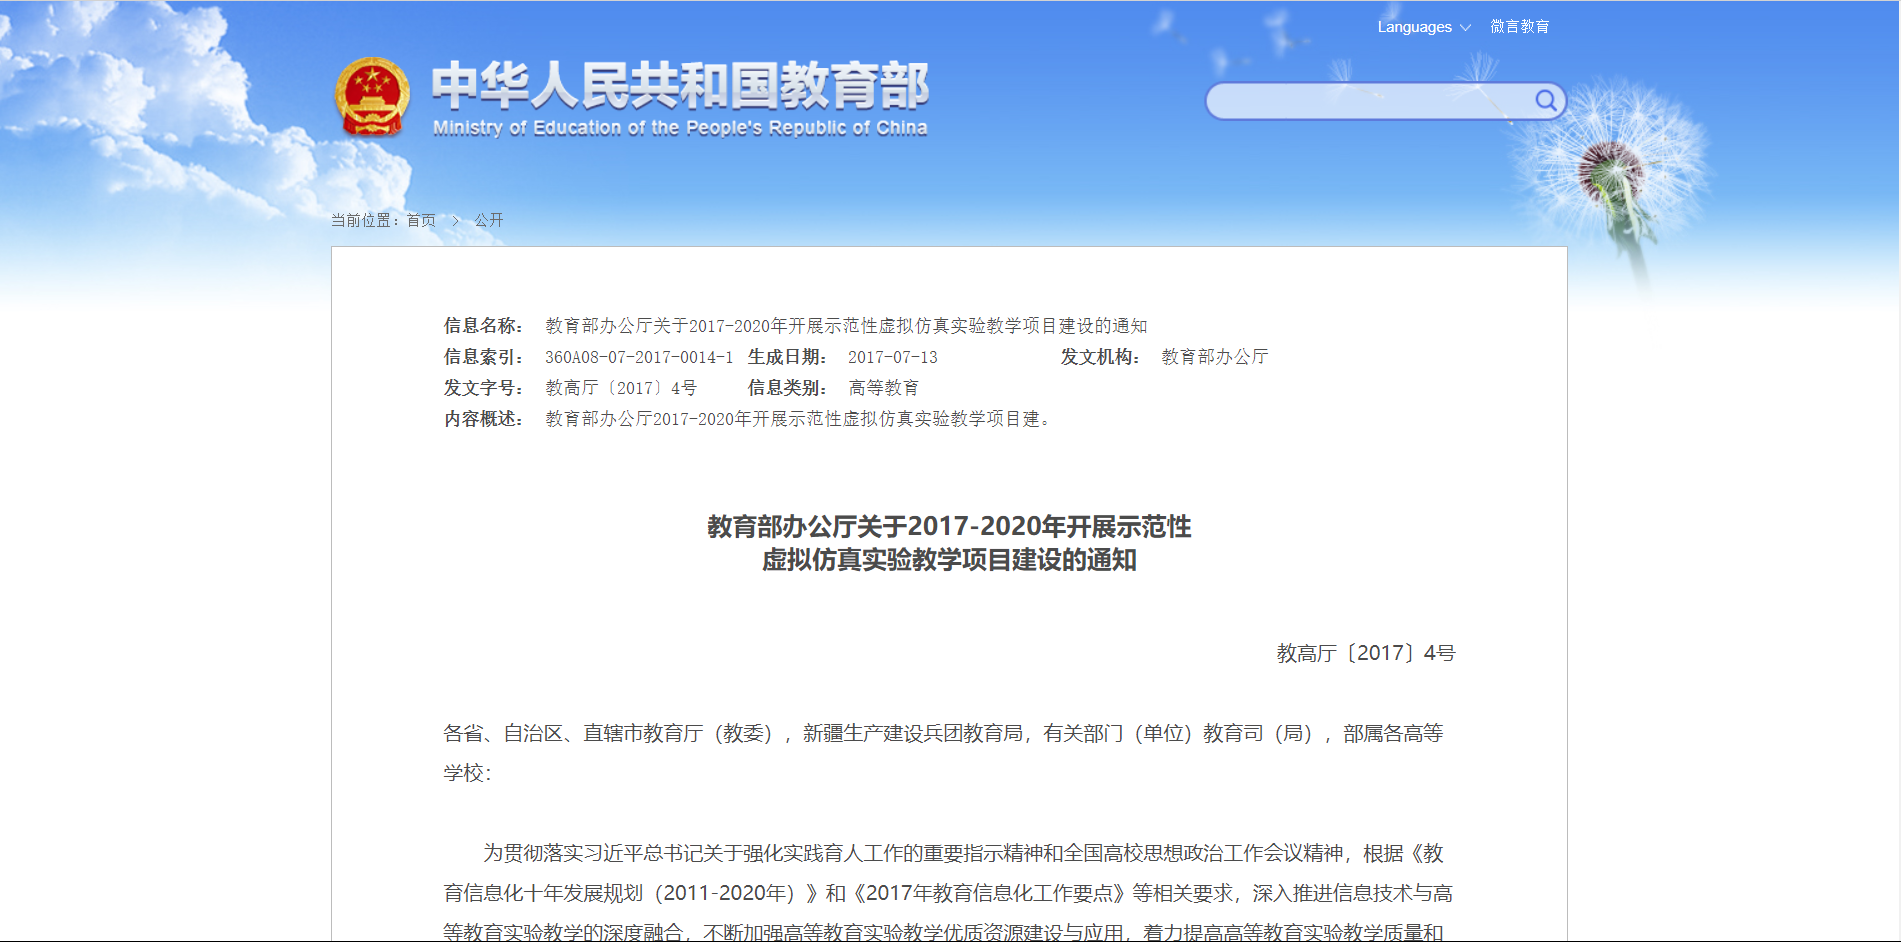The width and height of the screenshot is (1901, 942).
Task: Click the arrow beside Languages
Action: coord(1466,28)
